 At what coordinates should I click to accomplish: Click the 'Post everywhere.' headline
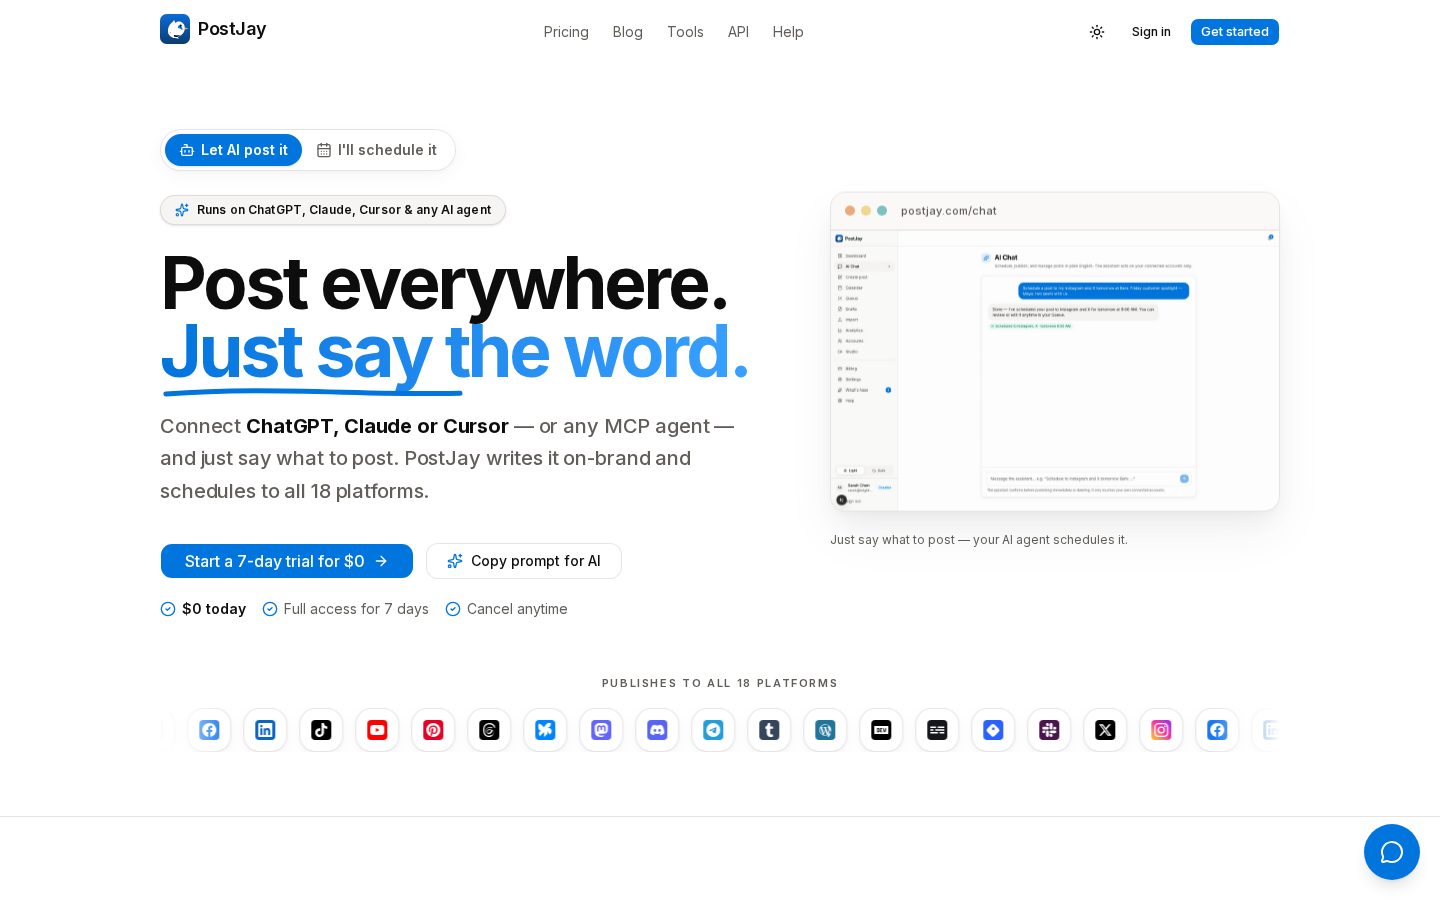click(x=445, y=283)
